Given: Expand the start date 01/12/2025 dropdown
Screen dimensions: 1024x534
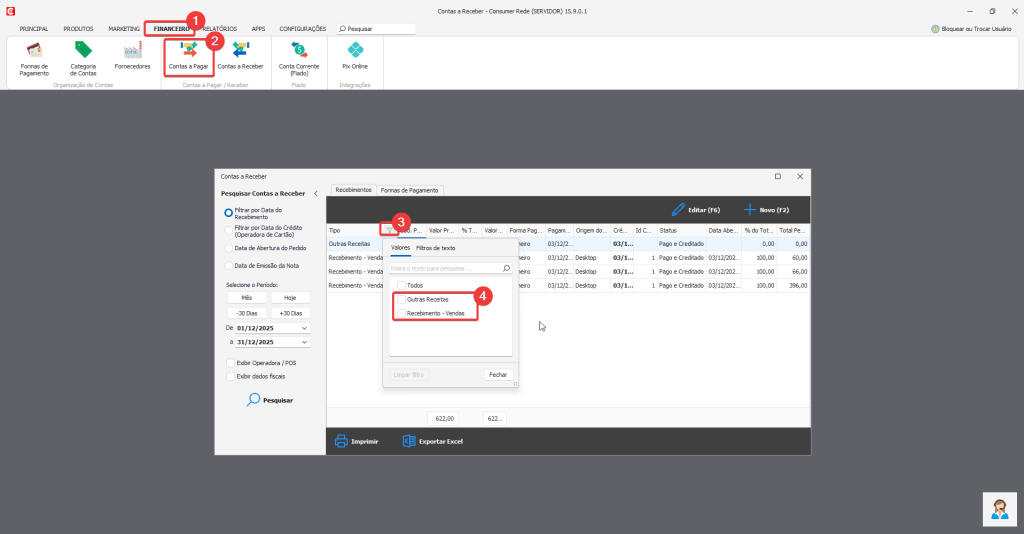Looking at the screenshot, I should pyautogui.click(x=304, y=328).
